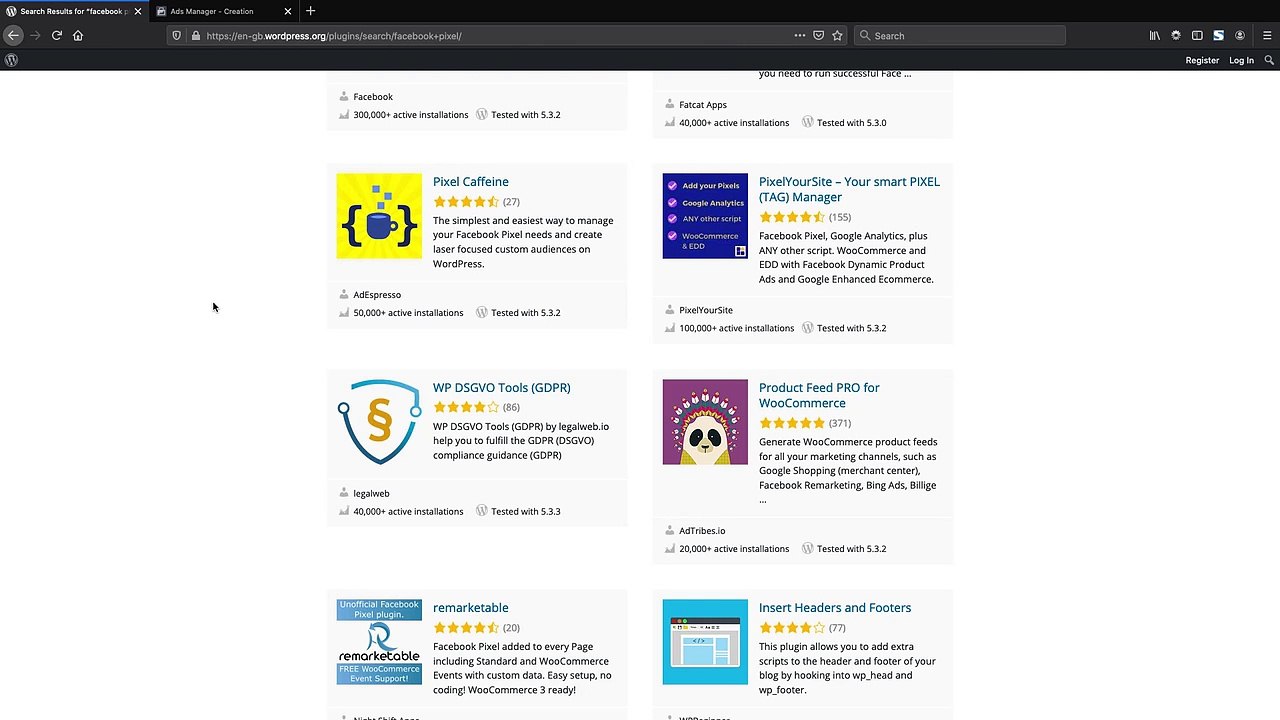Open Insert Headers and Footers link
Image resolution: width=1280 pixels, height=720 pixels.
pos(834,608)
